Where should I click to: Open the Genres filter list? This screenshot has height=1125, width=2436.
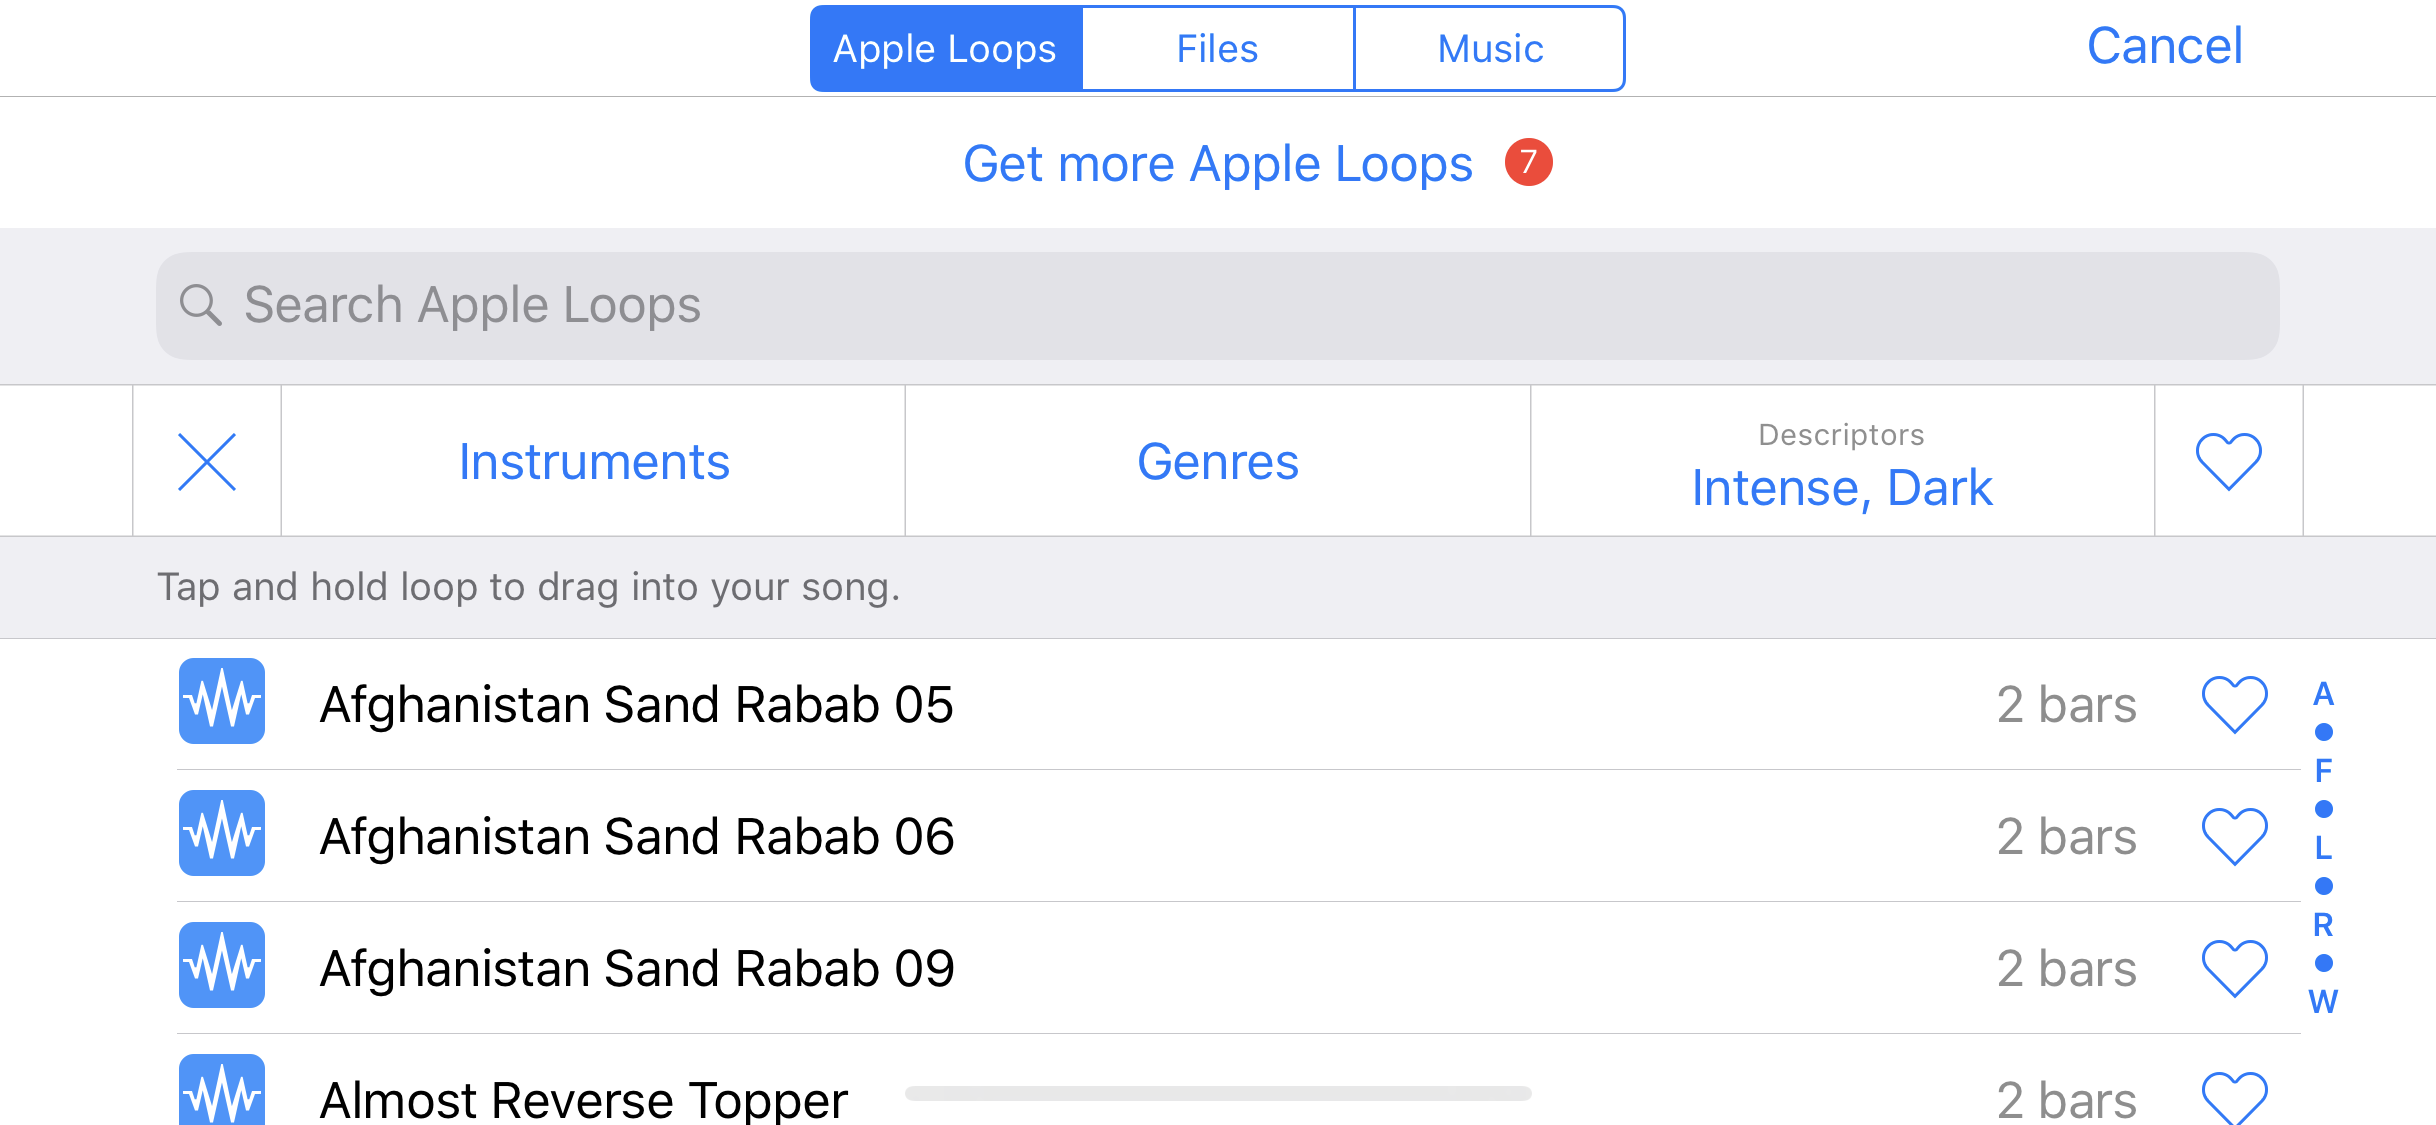(1217, 462)
